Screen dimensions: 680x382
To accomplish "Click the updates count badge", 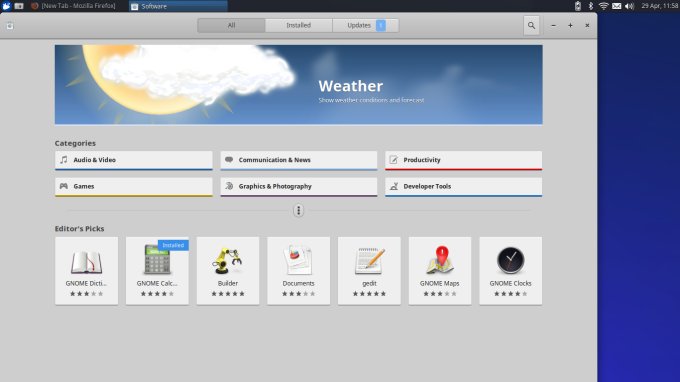I will click(380, 26).
